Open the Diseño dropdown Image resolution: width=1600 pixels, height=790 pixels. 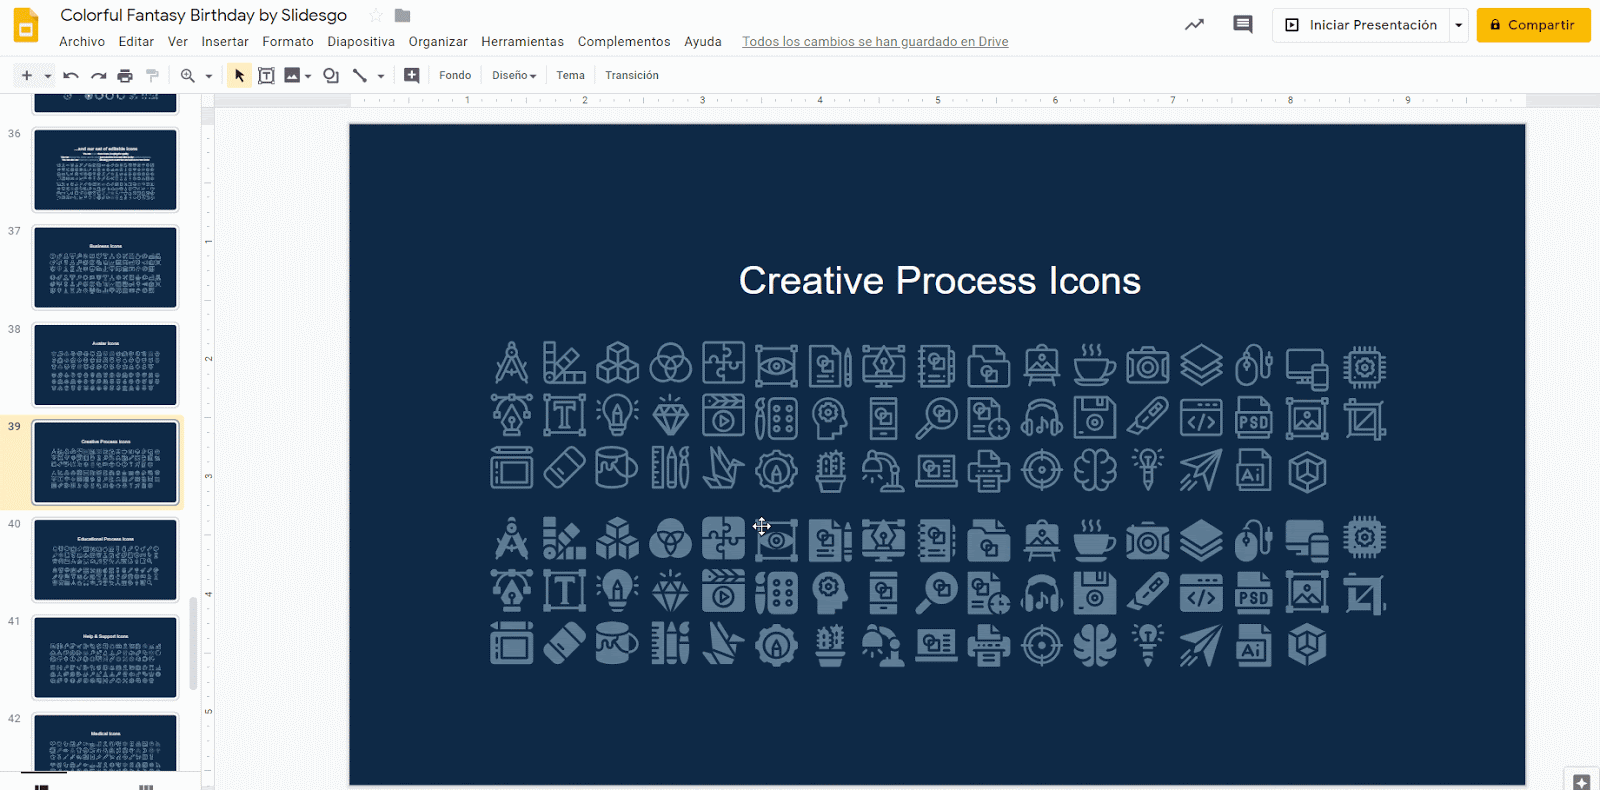click(514, 75)
